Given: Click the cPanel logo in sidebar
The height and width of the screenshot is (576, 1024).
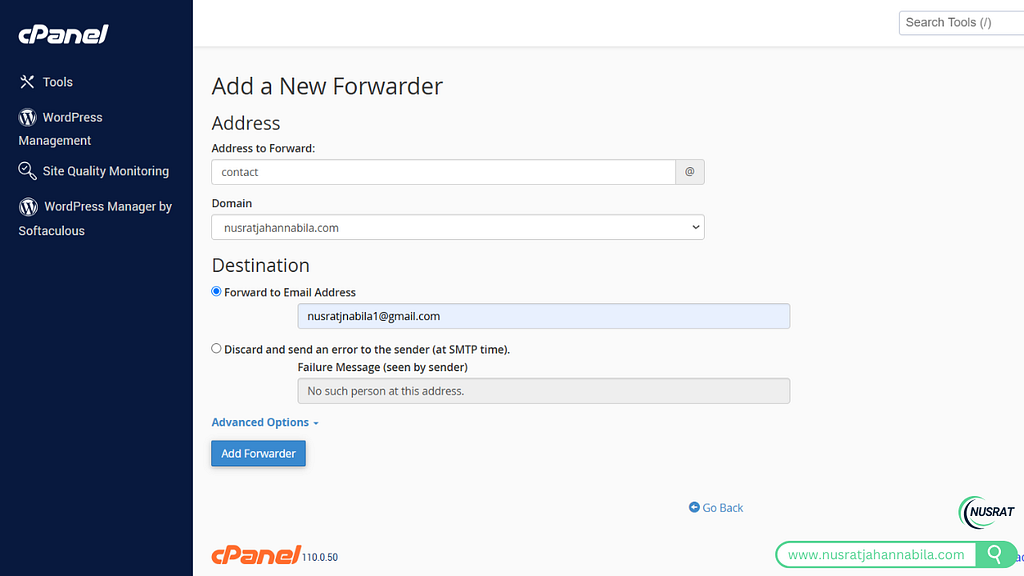Looking at the screenshot, I should [x=63, y=34].
